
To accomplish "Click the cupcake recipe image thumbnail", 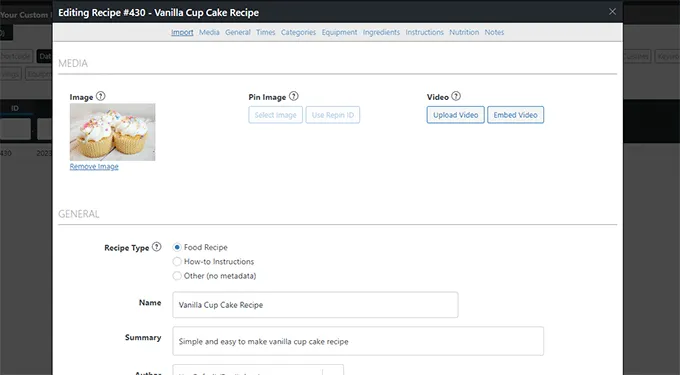I will click(112, 132).
